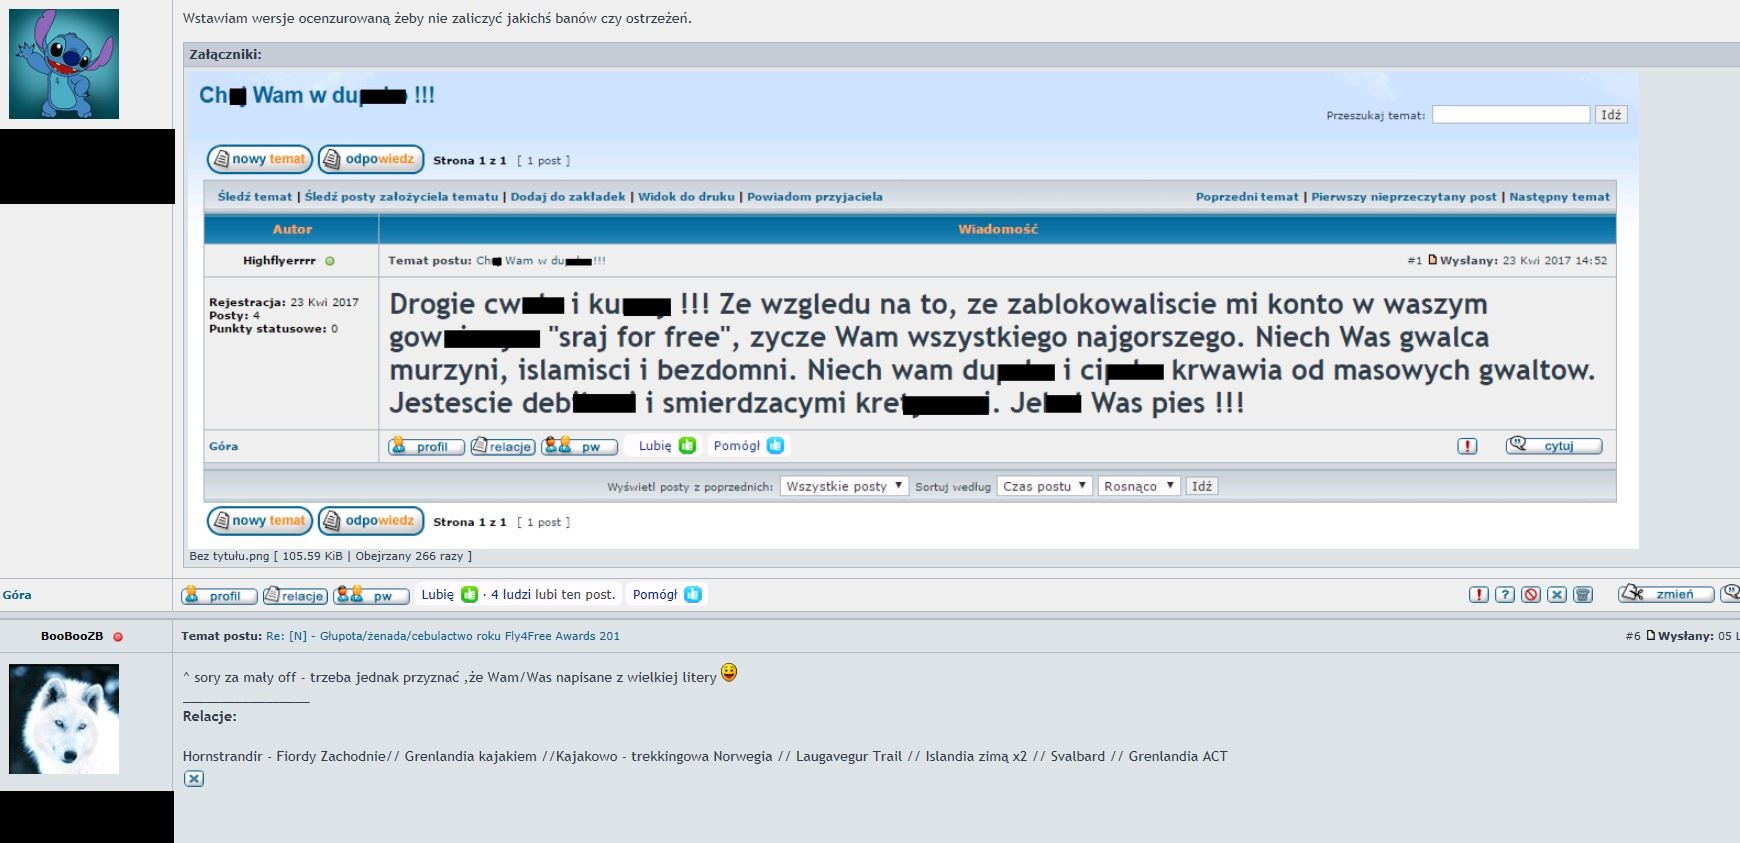Click Idź button next to Rosnąco dropdown
The image size is (1740, 843).
click(1202, 486)
